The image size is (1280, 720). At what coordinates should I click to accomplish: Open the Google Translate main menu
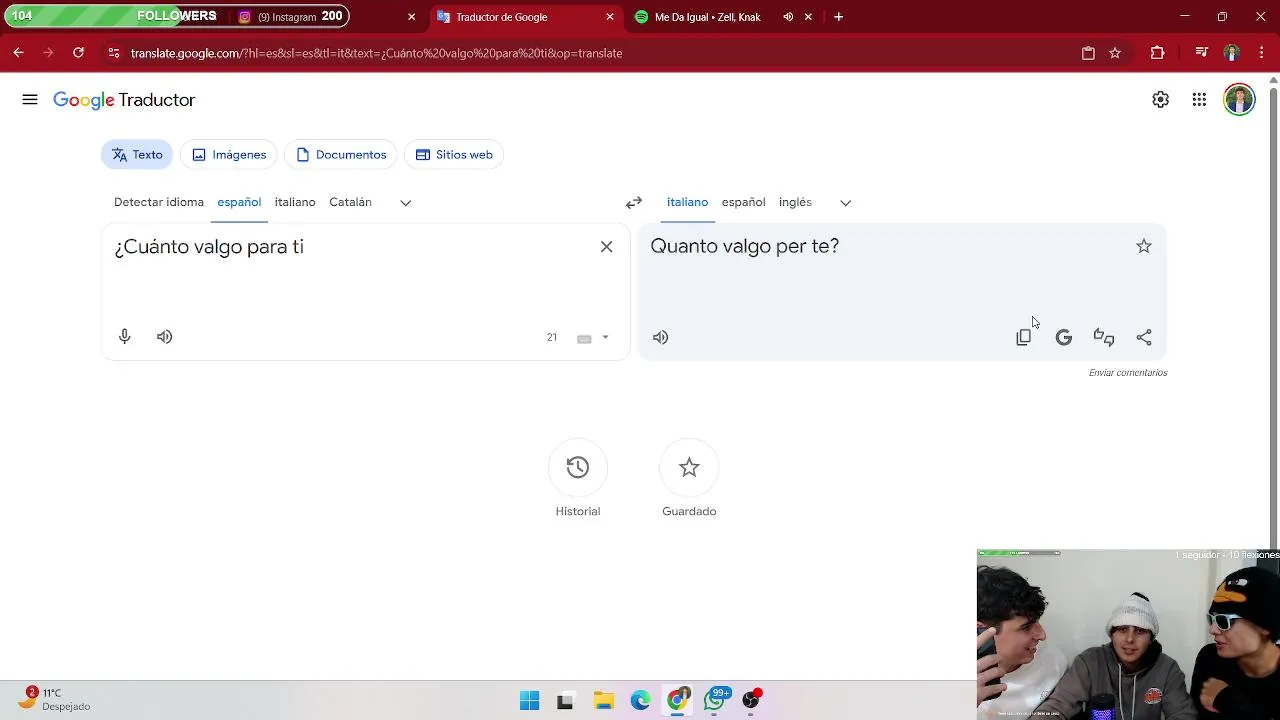[x=30, y=100]
